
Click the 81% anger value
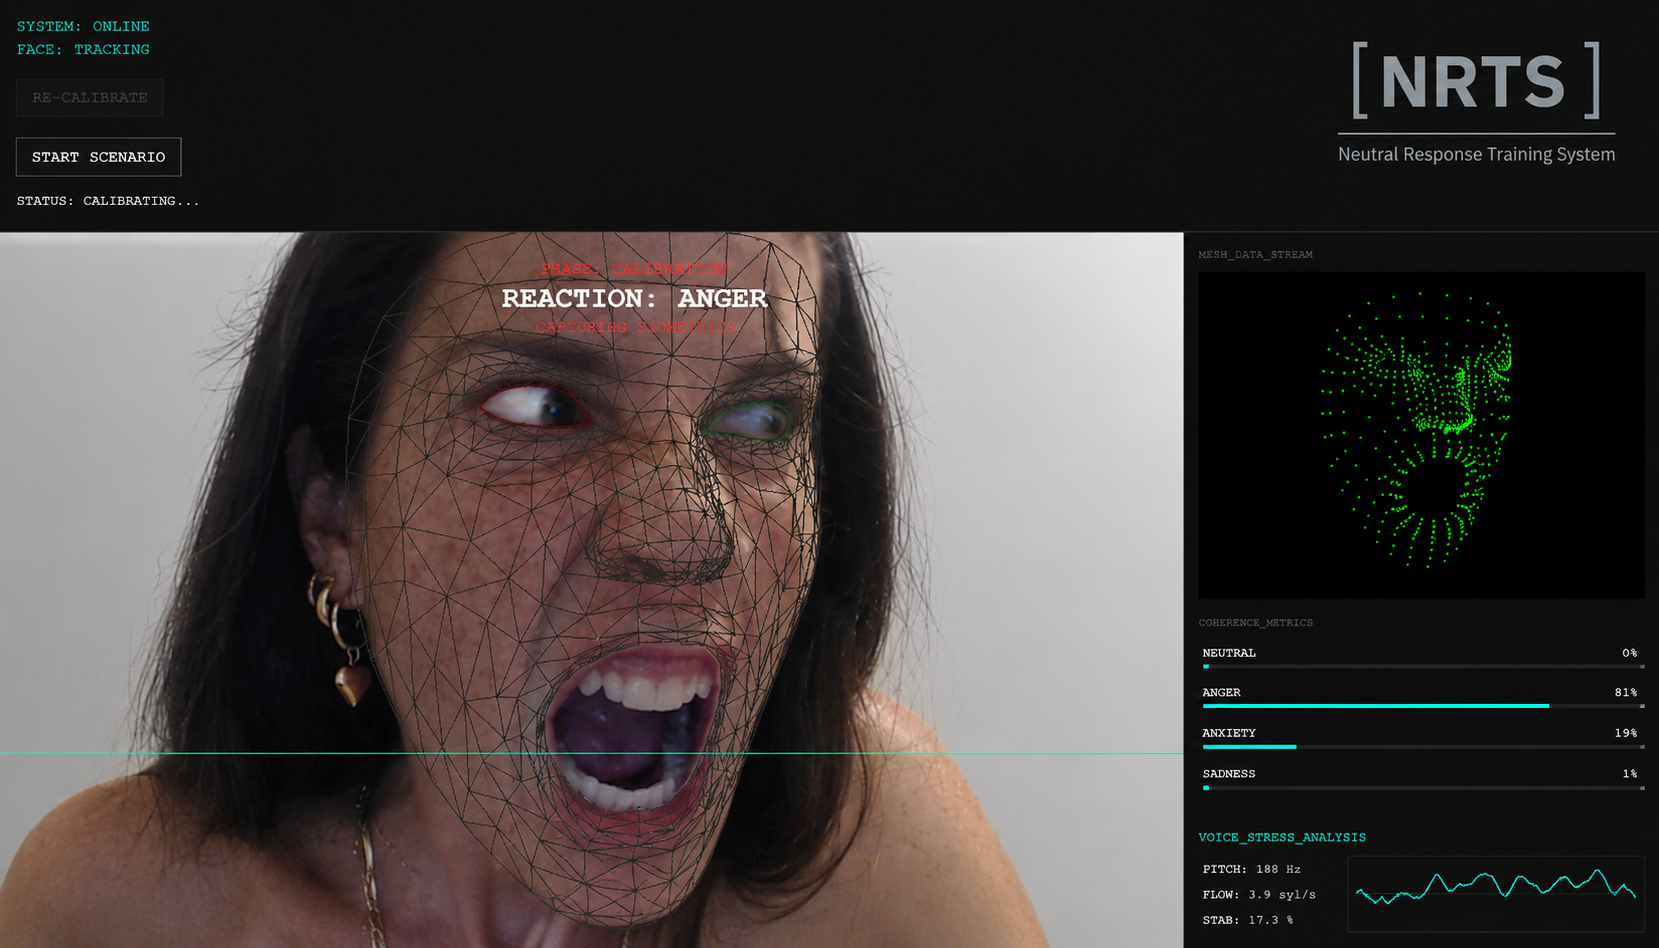[1626, 693]
